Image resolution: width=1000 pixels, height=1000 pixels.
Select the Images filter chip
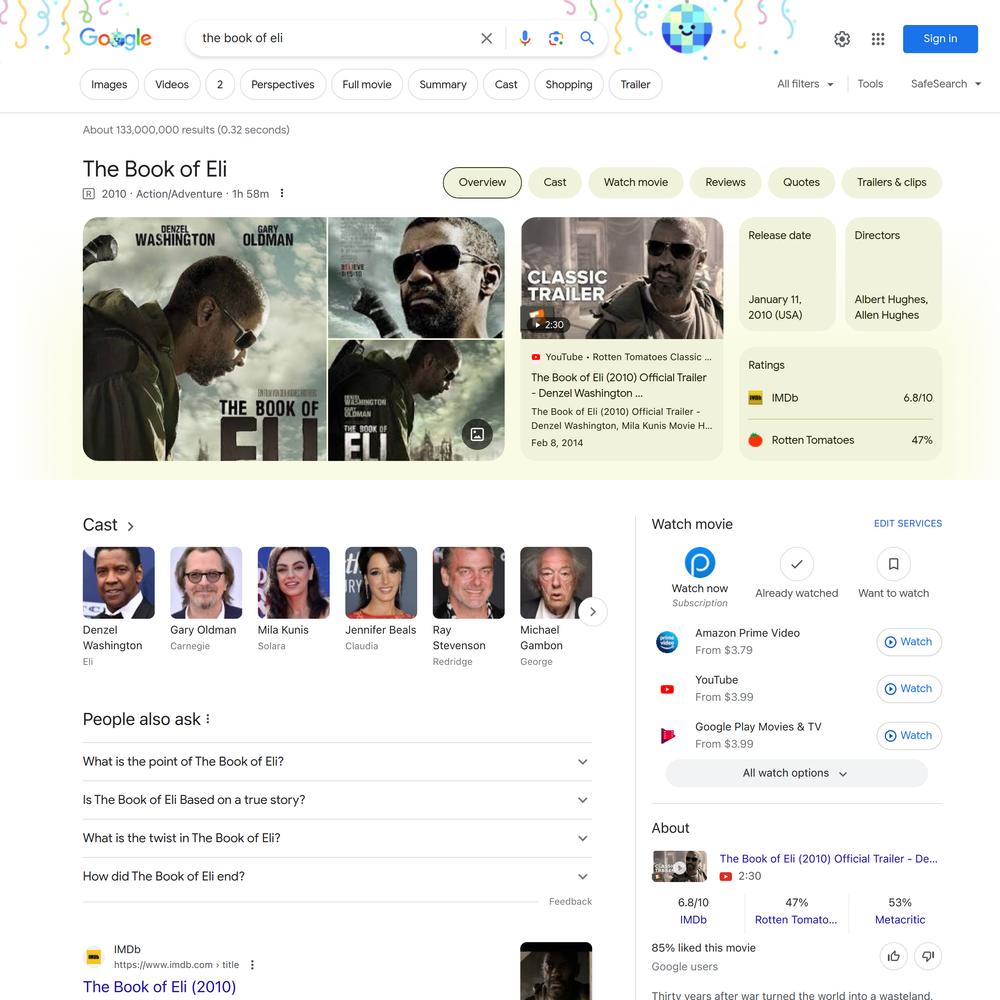click(x=109, y=84)
